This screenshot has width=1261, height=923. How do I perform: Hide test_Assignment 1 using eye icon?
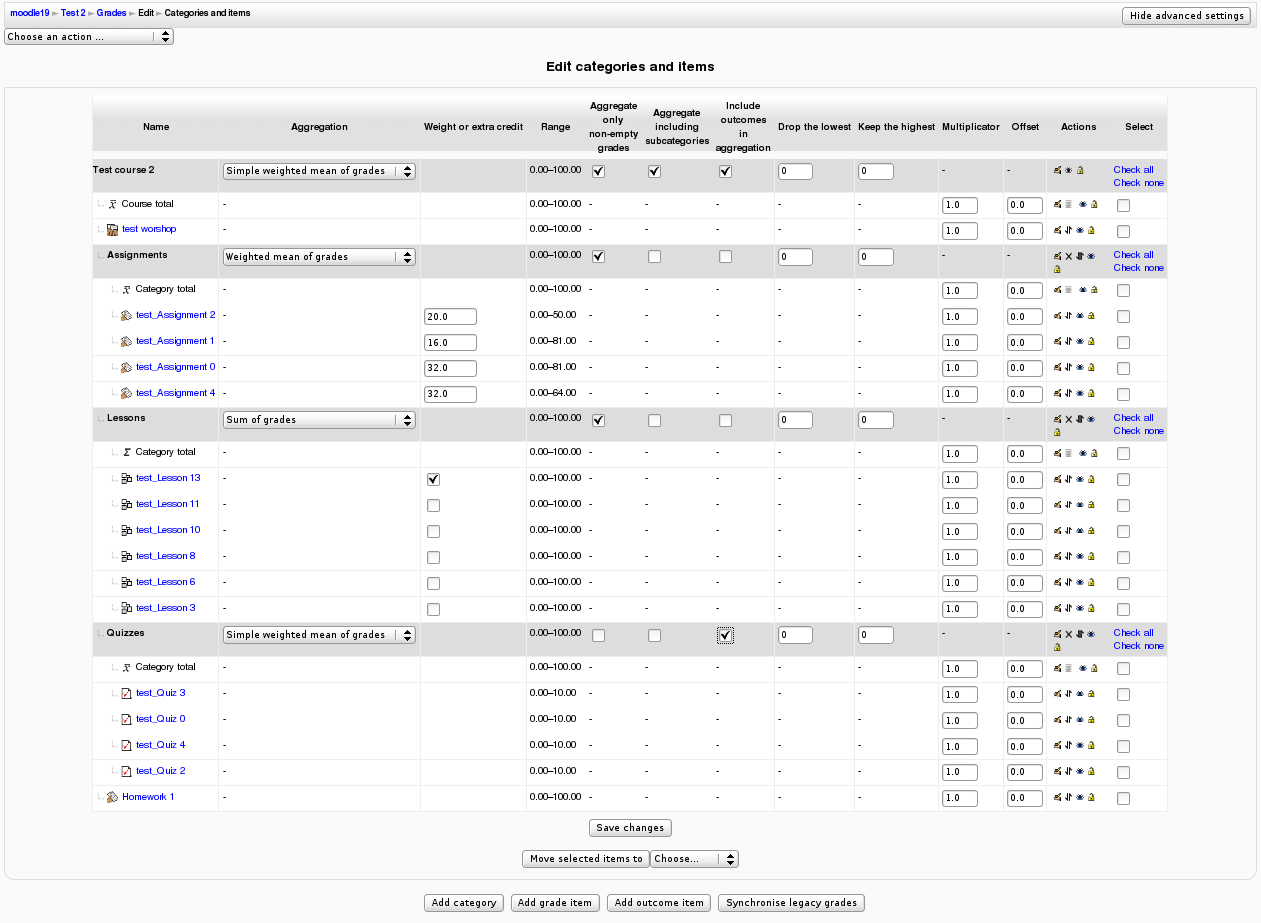click(x=1080, y=342)
